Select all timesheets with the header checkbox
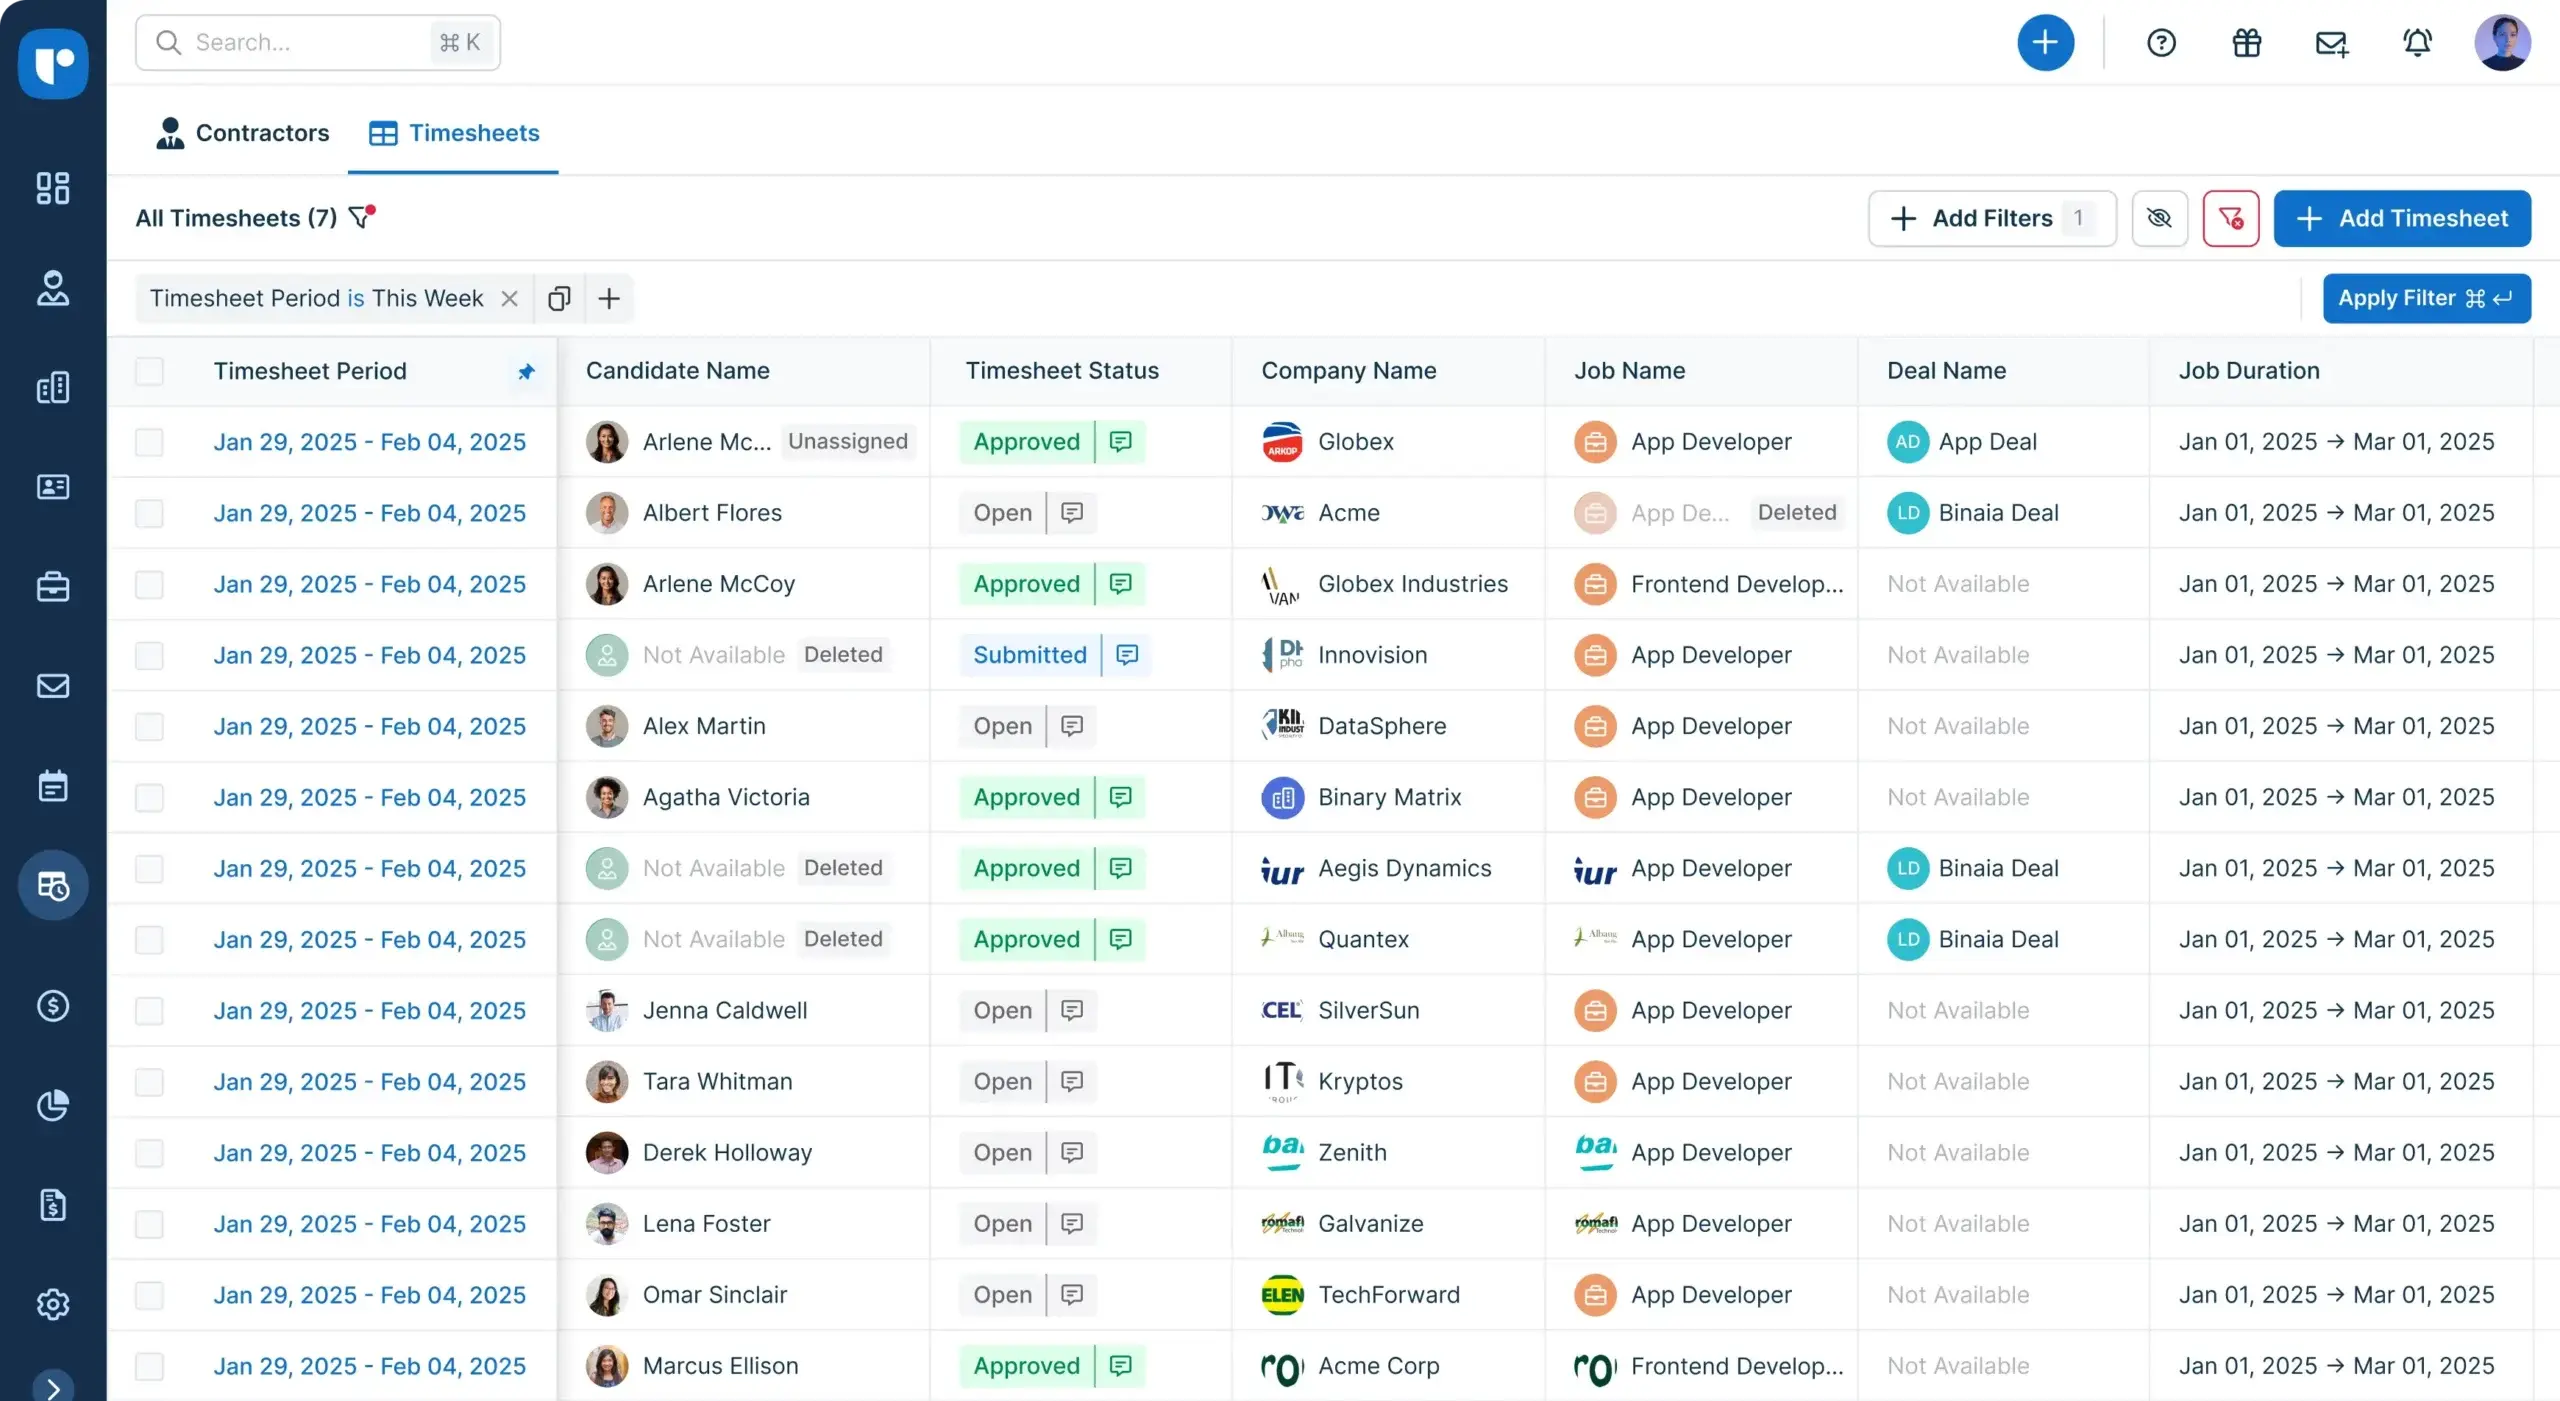The image size is (2560, 1401). (x=150, y=371)
